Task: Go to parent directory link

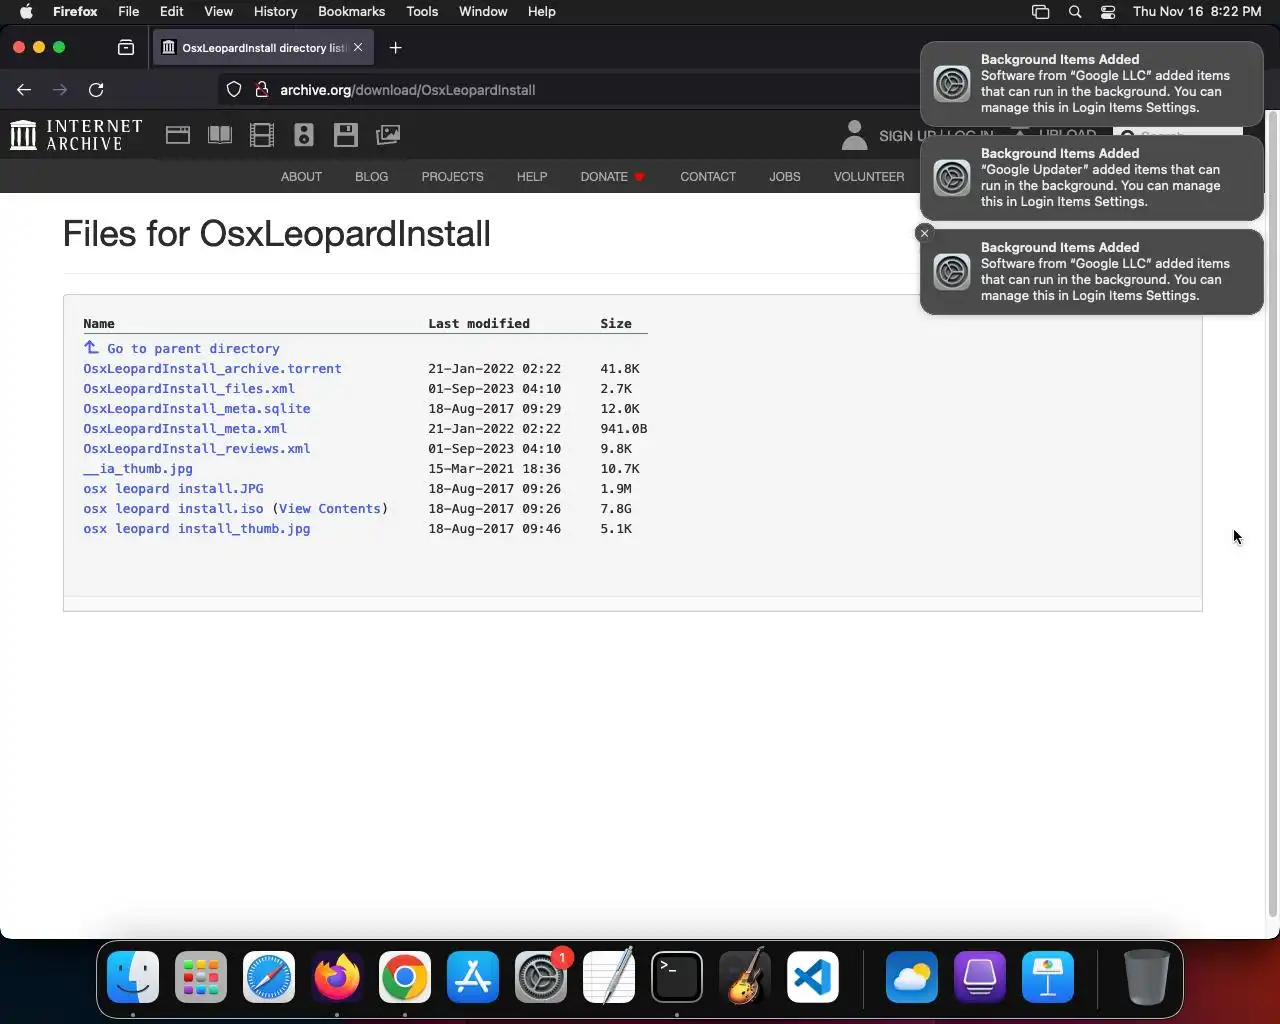Action: [x=182, y=348]
